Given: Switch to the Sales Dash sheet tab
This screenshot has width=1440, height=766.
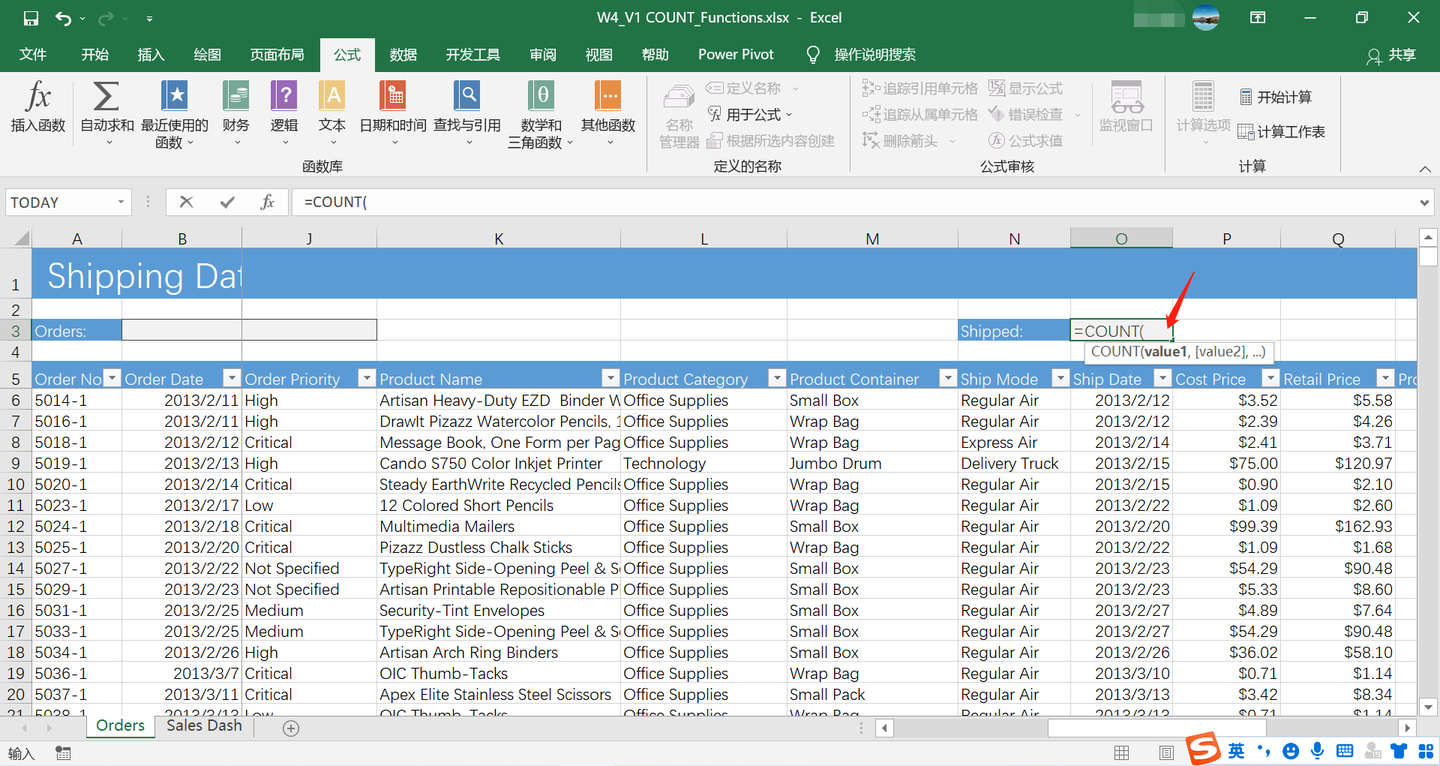Looking at the screenshot, I should [x=204, y=726].
